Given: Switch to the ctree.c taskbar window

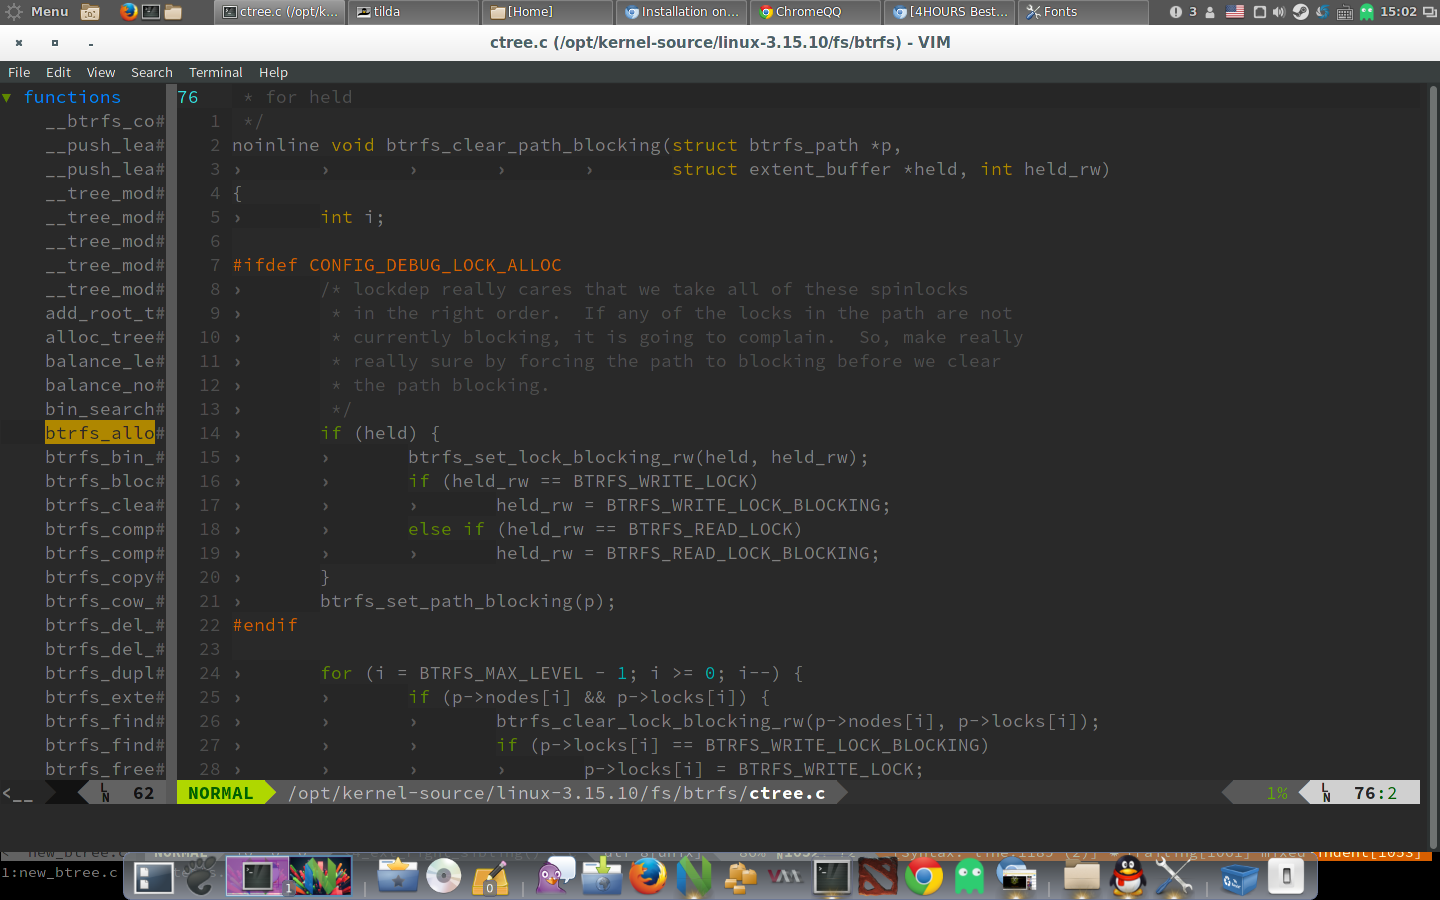Looking at the screenshot, I should [x=280, y=12].
